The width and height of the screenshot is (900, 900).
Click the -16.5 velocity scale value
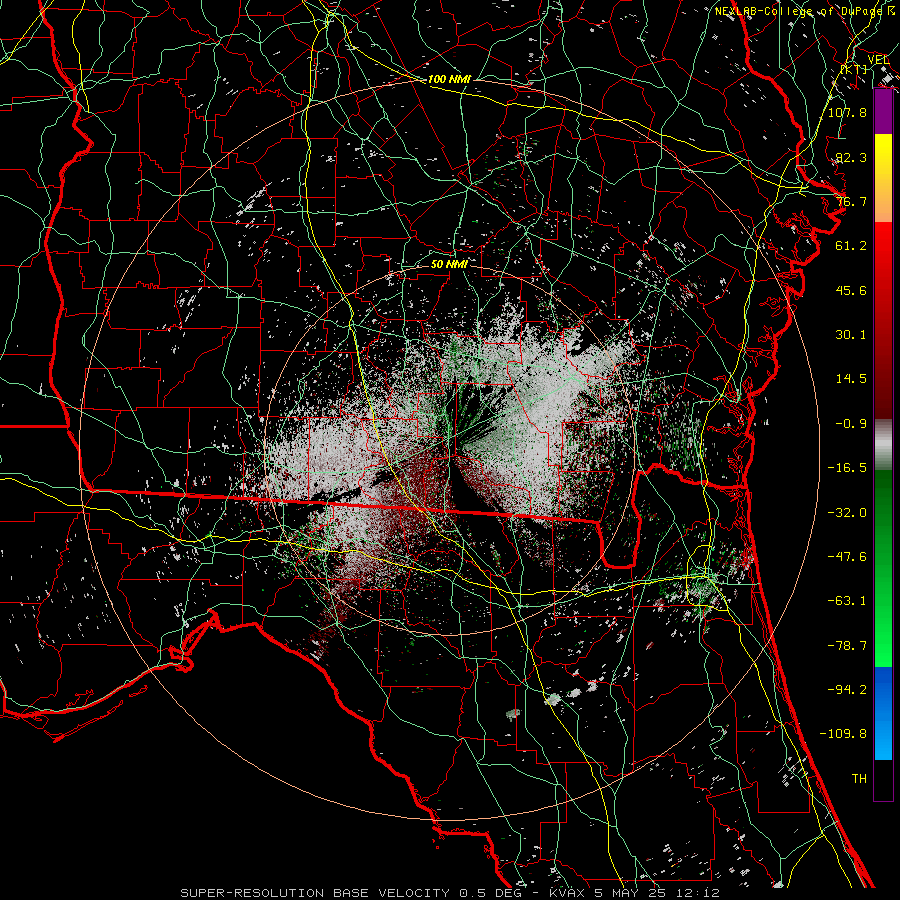coord(847,468)
